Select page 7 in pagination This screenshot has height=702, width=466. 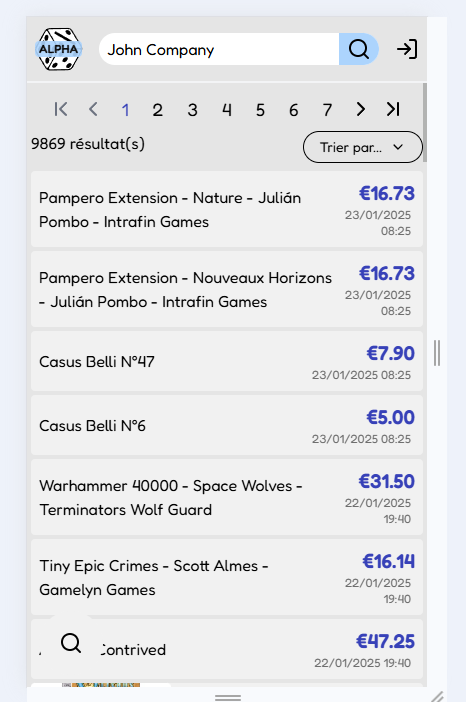327,110
